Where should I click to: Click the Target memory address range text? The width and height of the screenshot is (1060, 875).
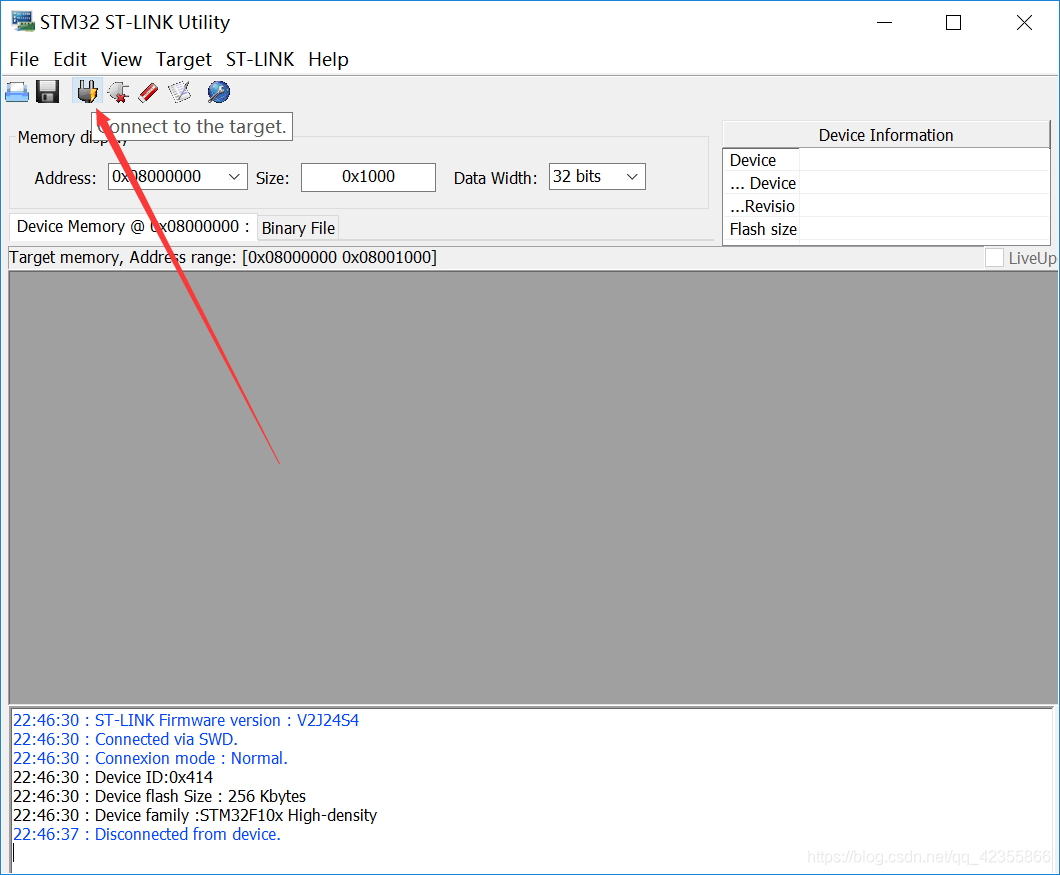(x=223, y=258)
